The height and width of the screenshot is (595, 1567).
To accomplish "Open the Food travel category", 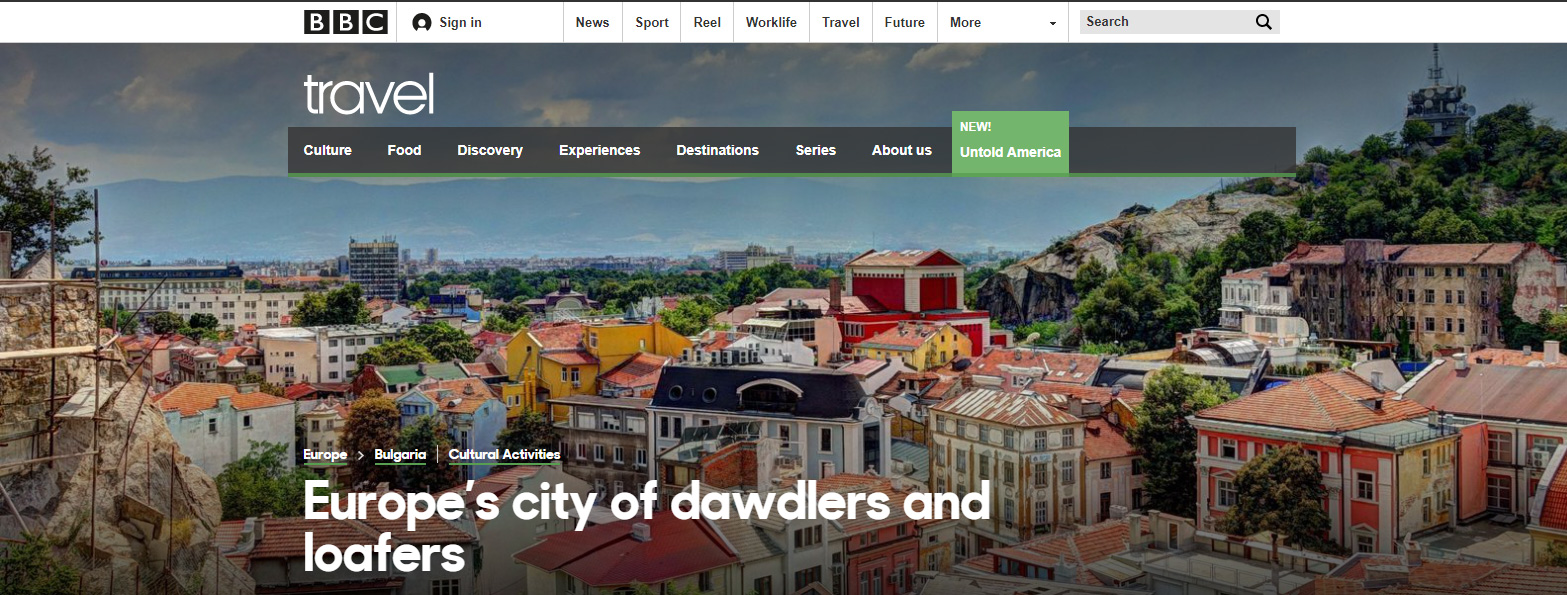I will coord(404,150).
